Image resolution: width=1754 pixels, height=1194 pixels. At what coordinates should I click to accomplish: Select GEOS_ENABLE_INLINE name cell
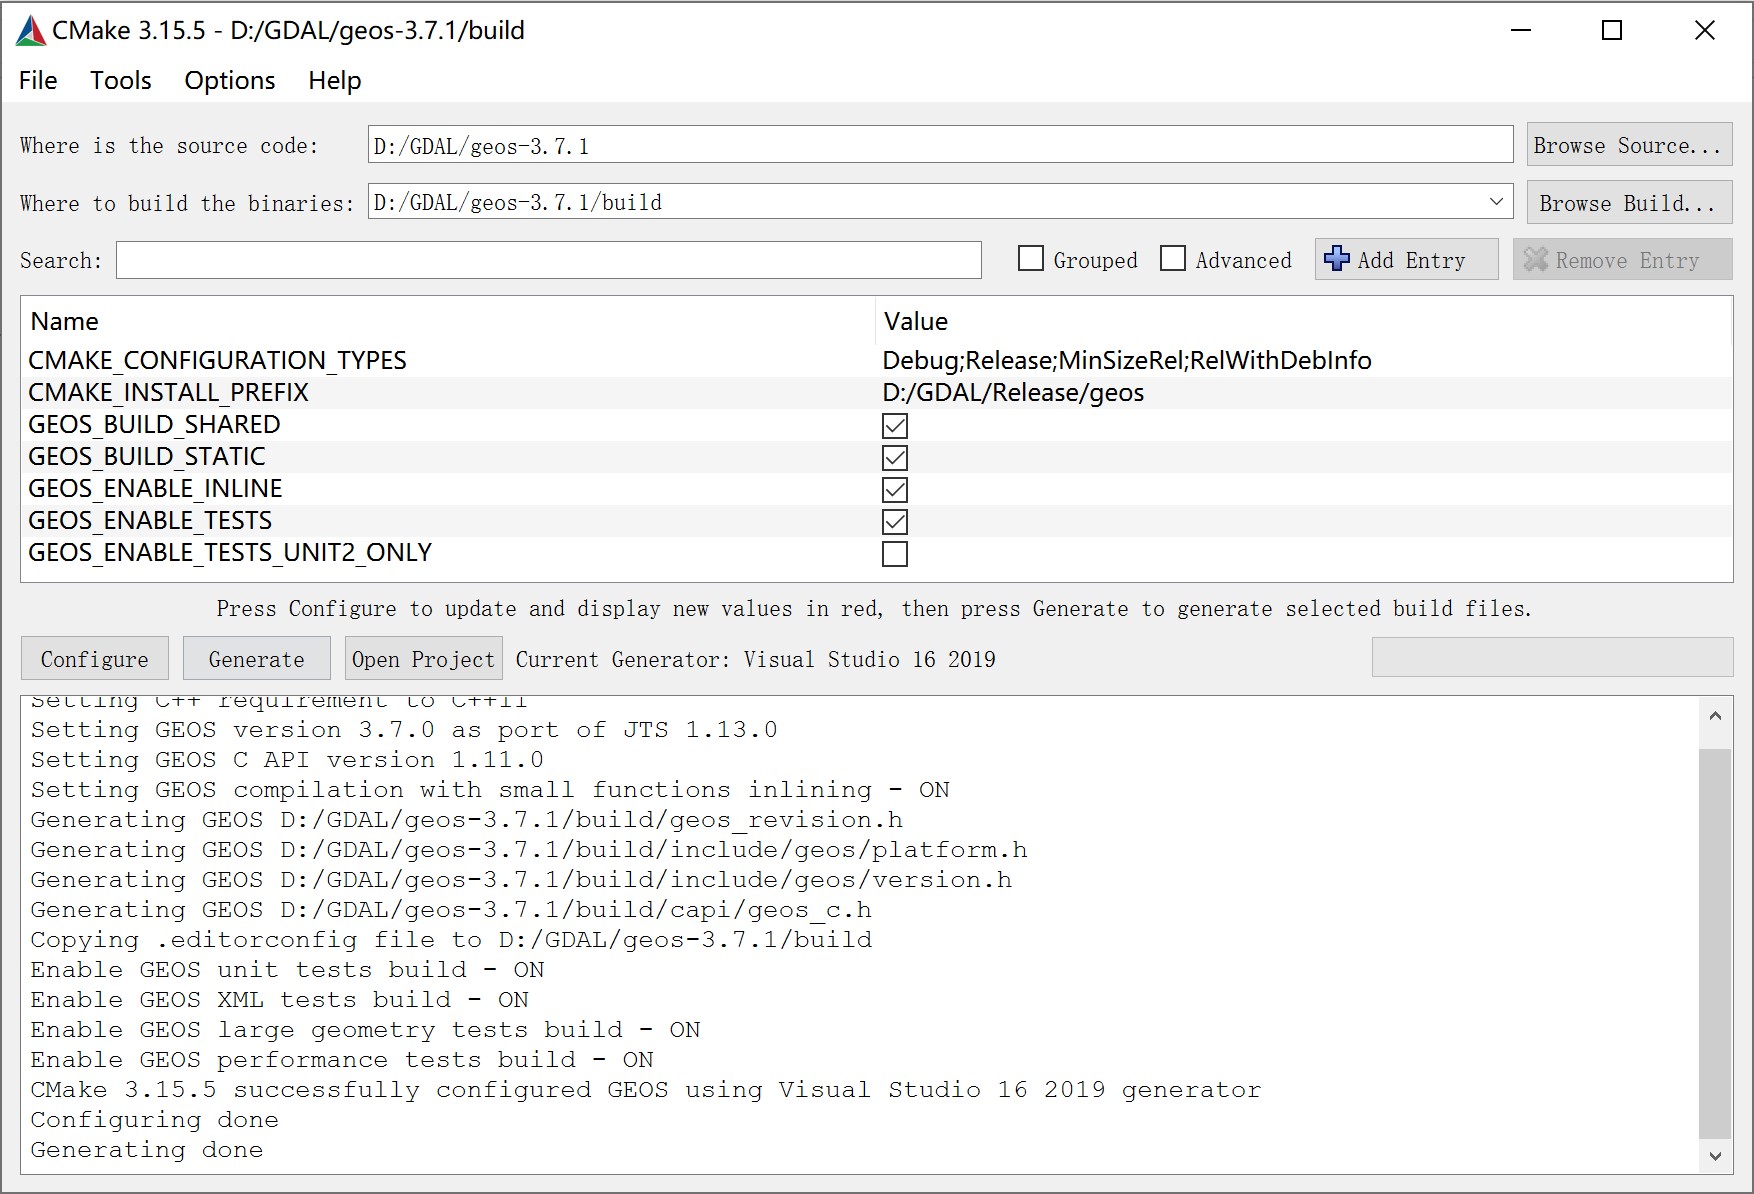tap(155, 488)
